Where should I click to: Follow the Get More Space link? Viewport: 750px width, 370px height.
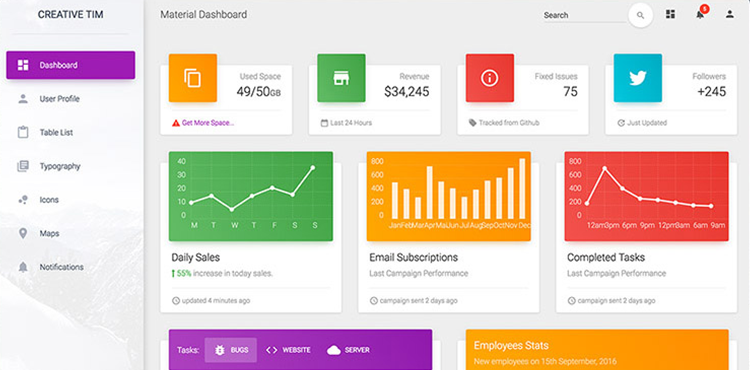point(208,123)
